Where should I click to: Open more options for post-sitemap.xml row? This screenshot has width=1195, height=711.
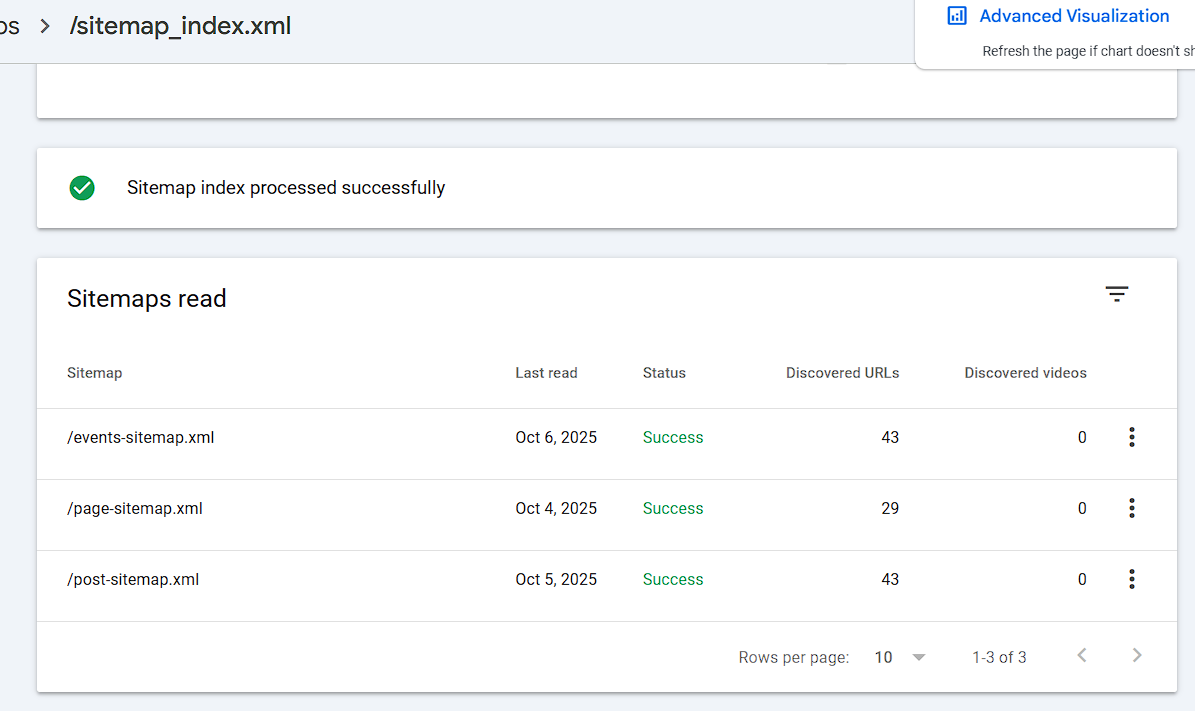[x=1131, y=579]
